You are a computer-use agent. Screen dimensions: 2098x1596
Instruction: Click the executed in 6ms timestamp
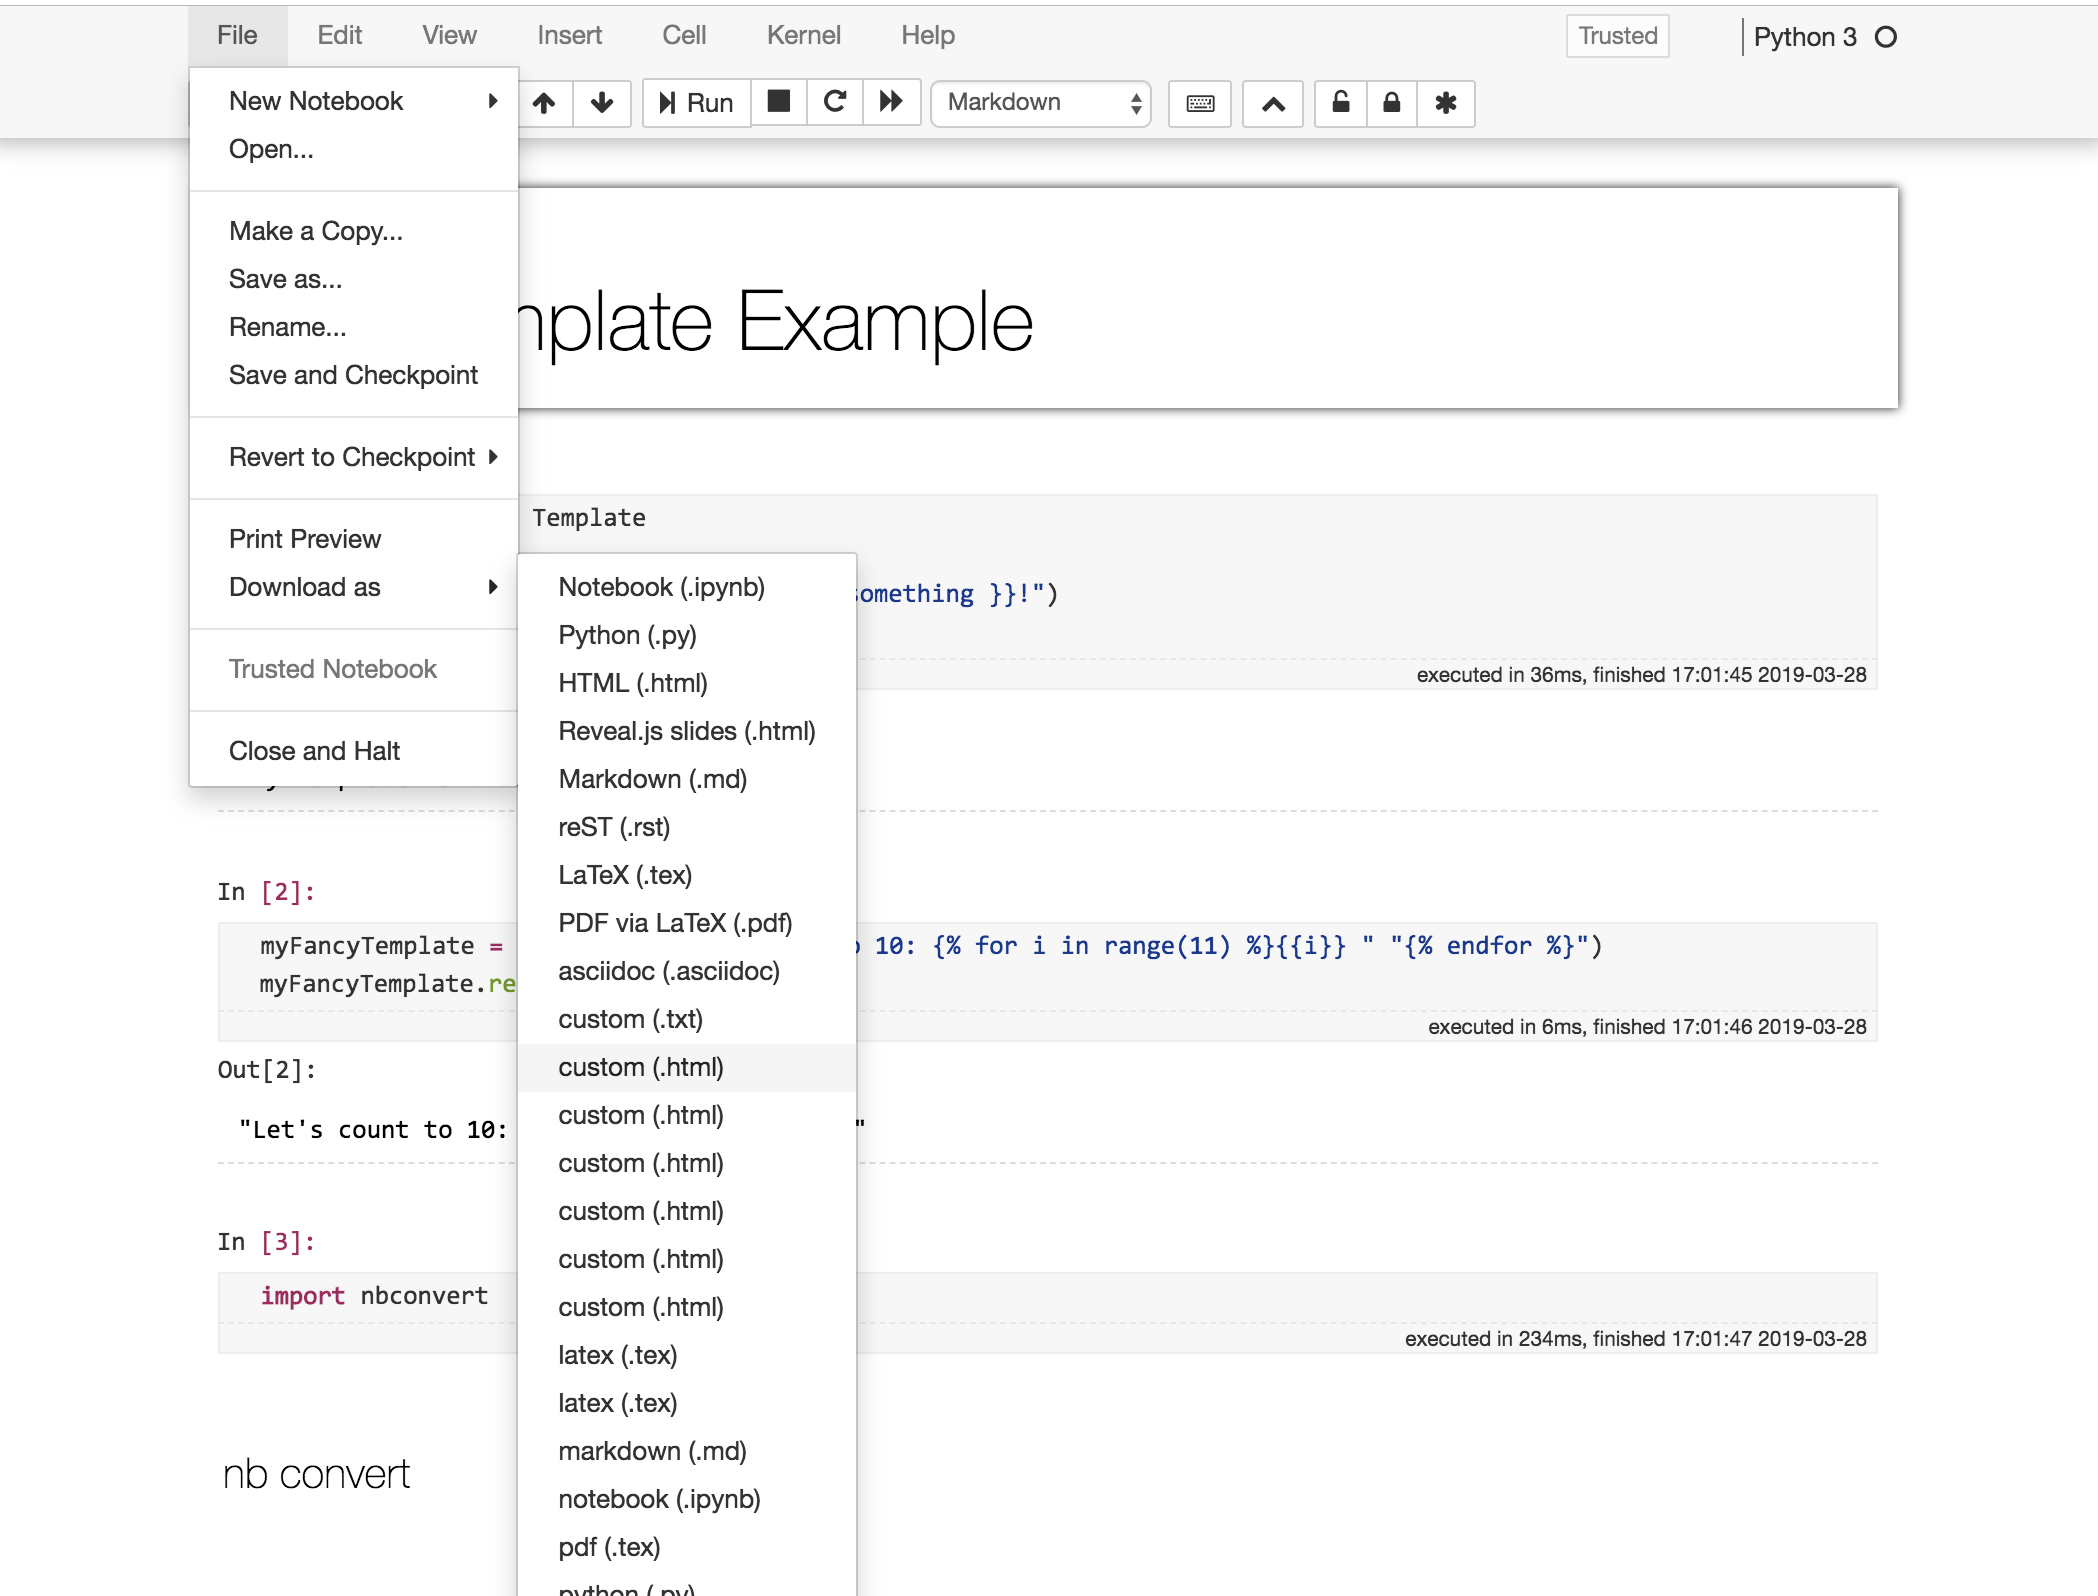[x=1647, y=1027]
